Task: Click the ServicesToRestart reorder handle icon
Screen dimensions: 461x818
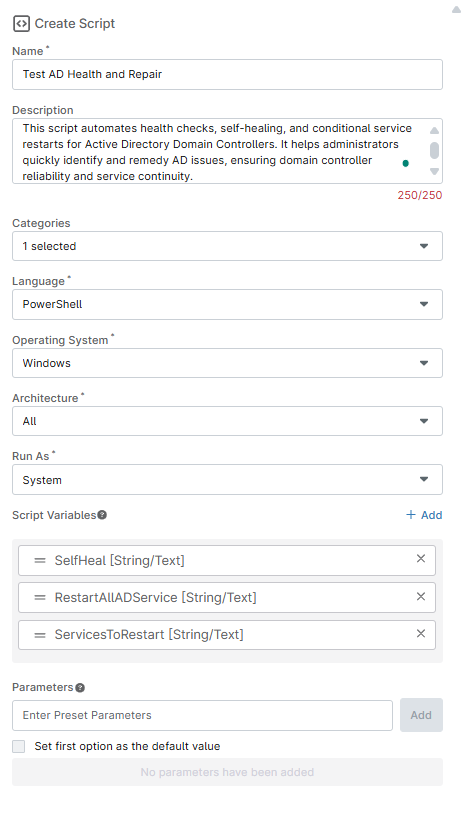Action: (40, 635)
